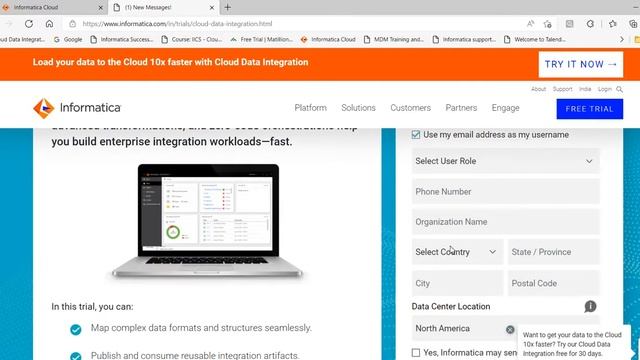Show more bookmarks with the chevron
The image size is (640, 360).
tap(622, 40)
